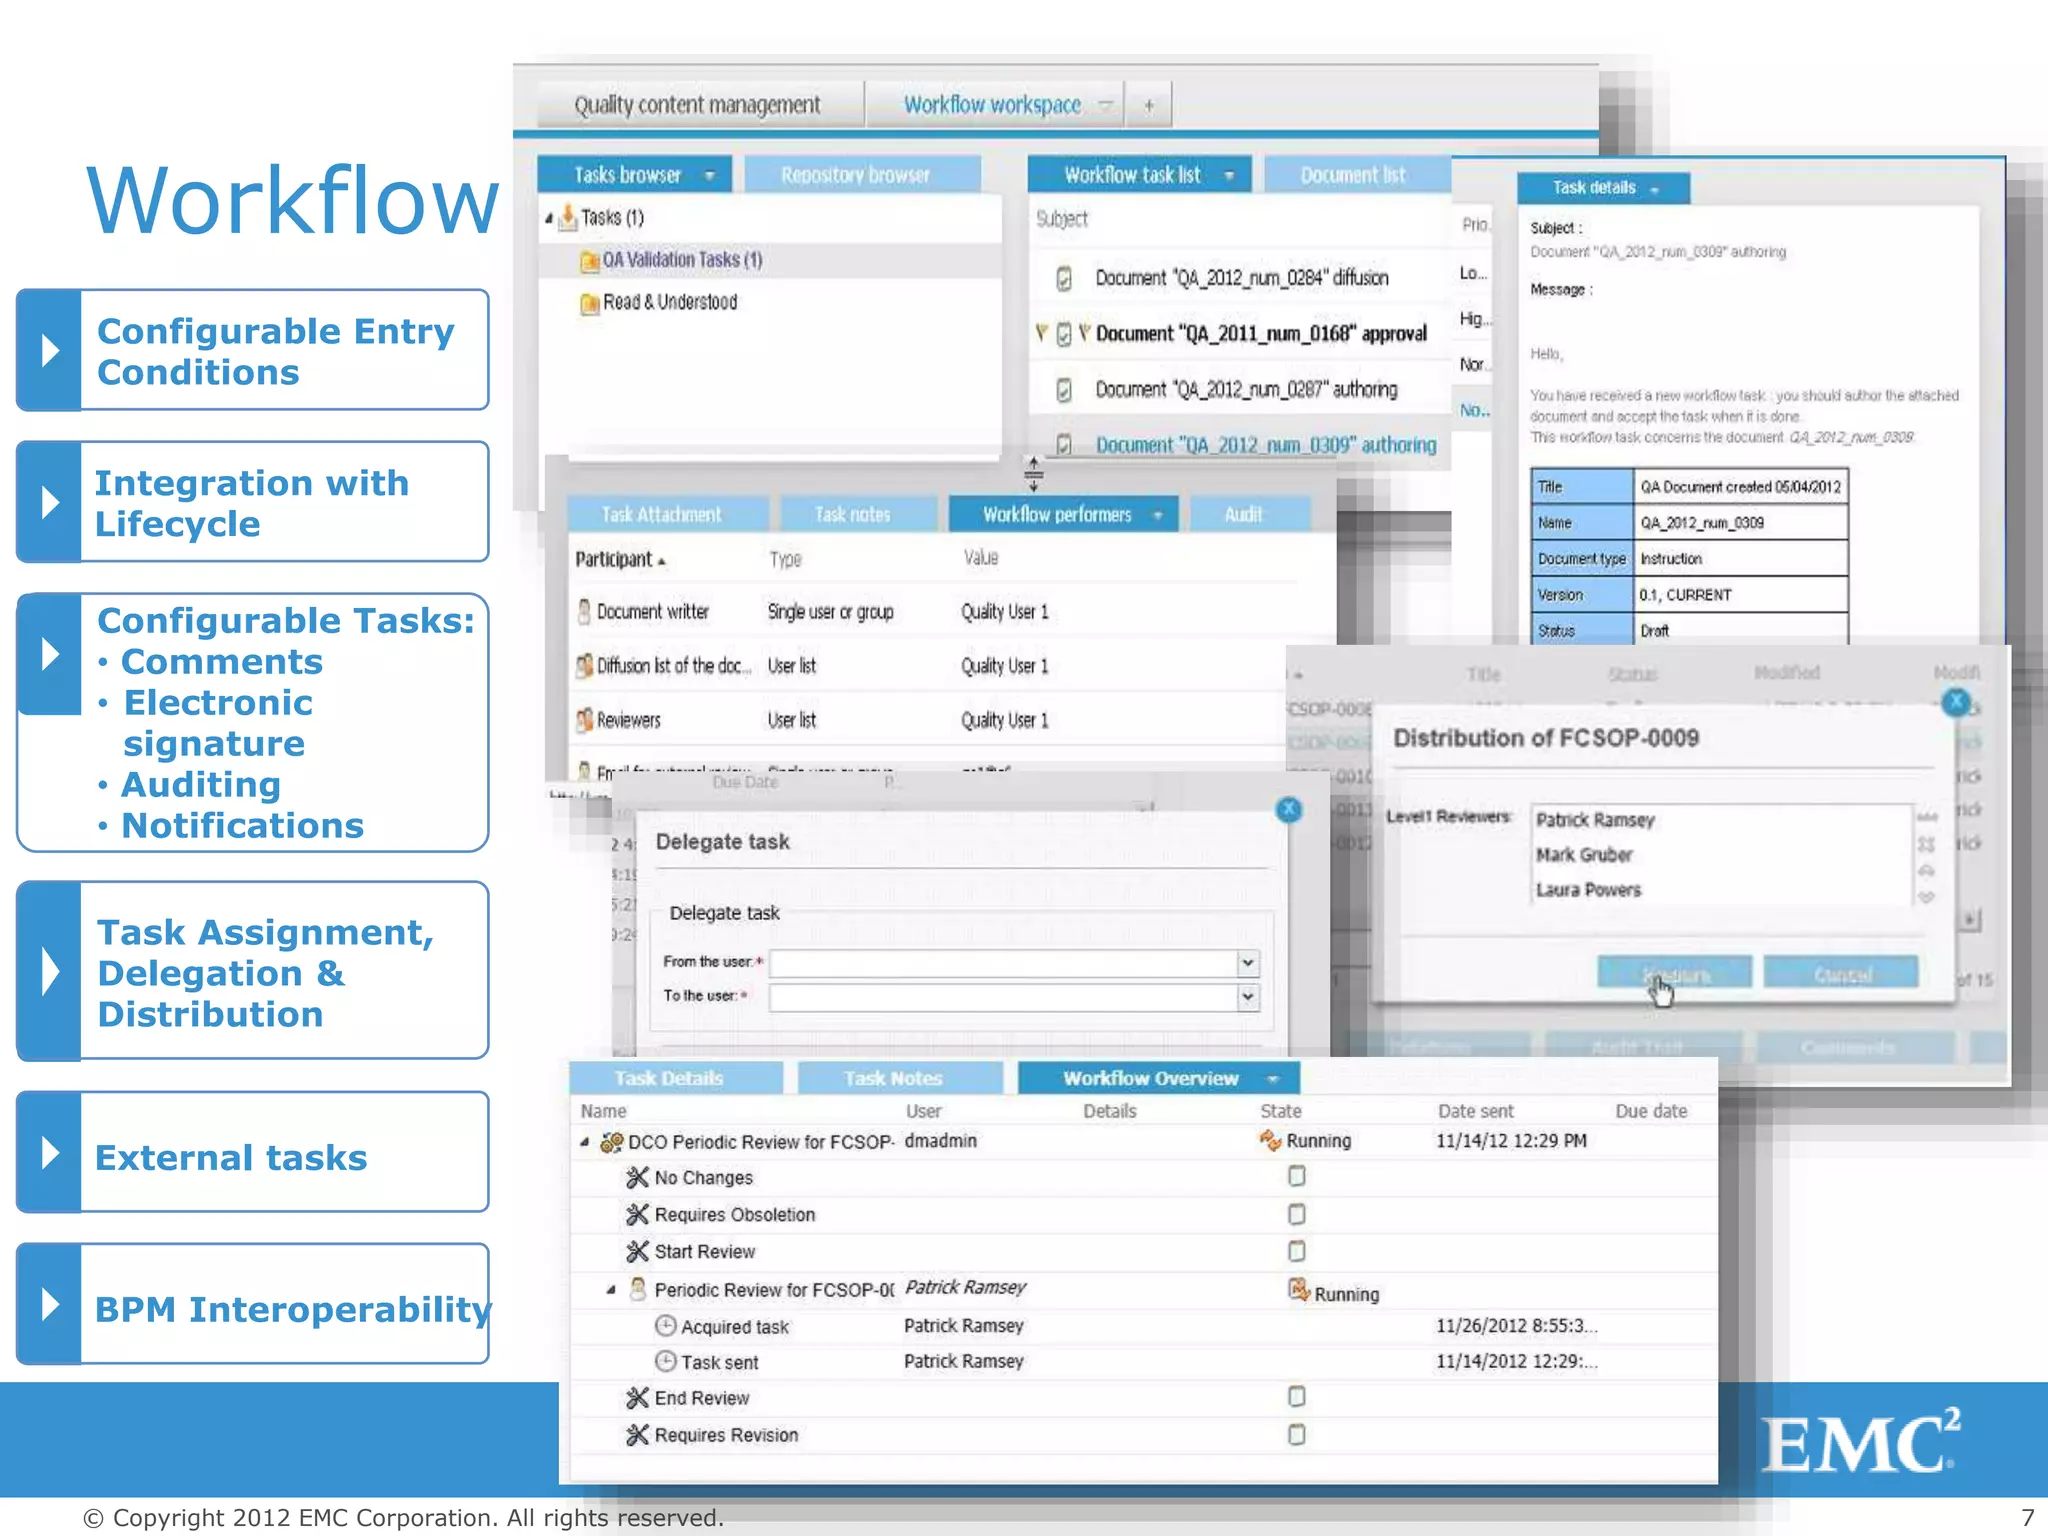Click the Reviewers participant icon
The width and height of the screenshot is (2048, 1536).
coord(584,720)
